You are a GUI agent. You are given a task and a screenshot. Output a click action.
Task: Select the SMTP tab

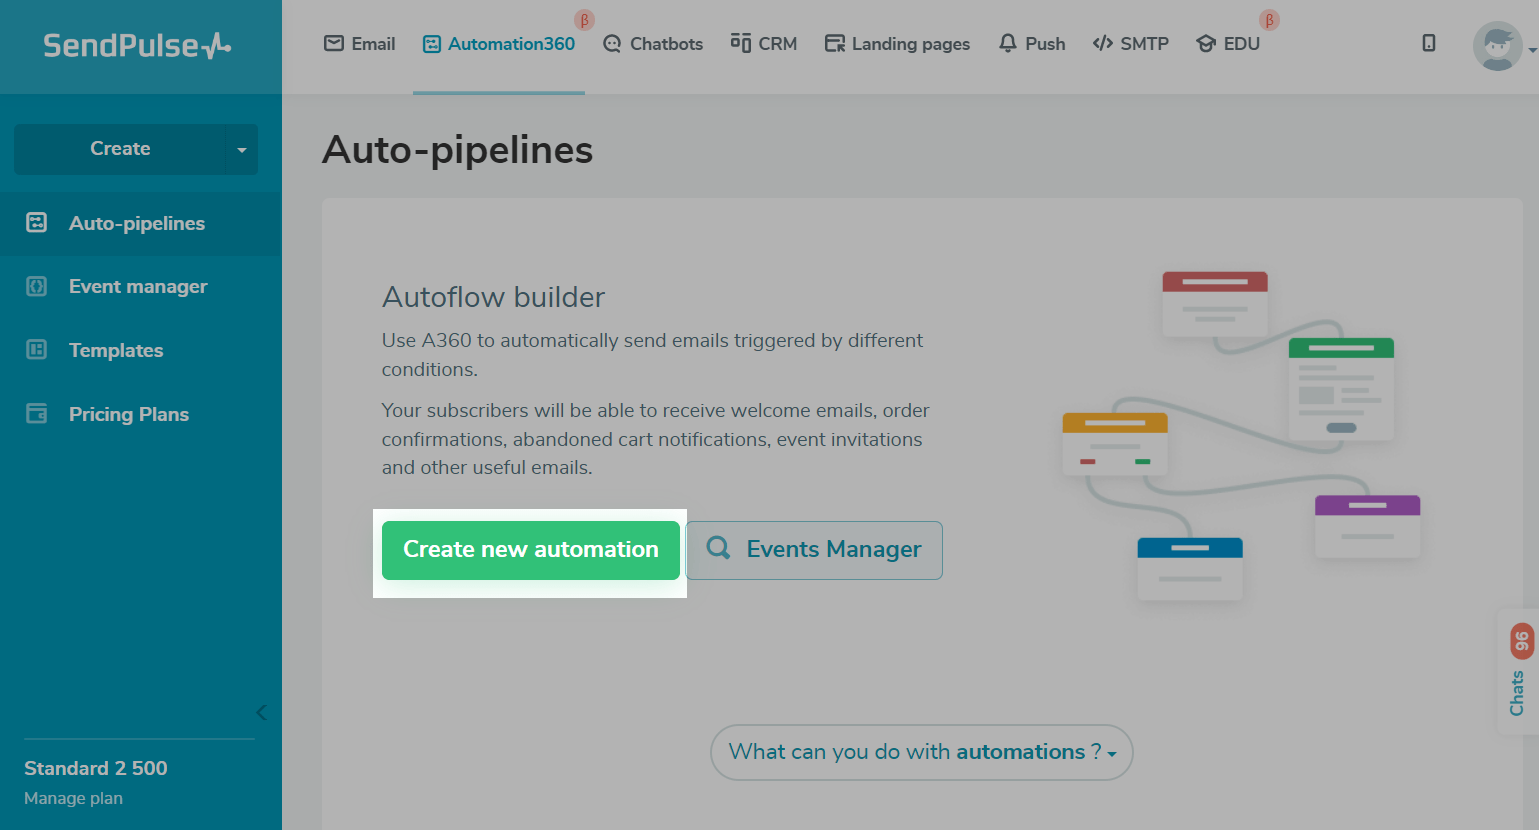tap(1131, 44)
